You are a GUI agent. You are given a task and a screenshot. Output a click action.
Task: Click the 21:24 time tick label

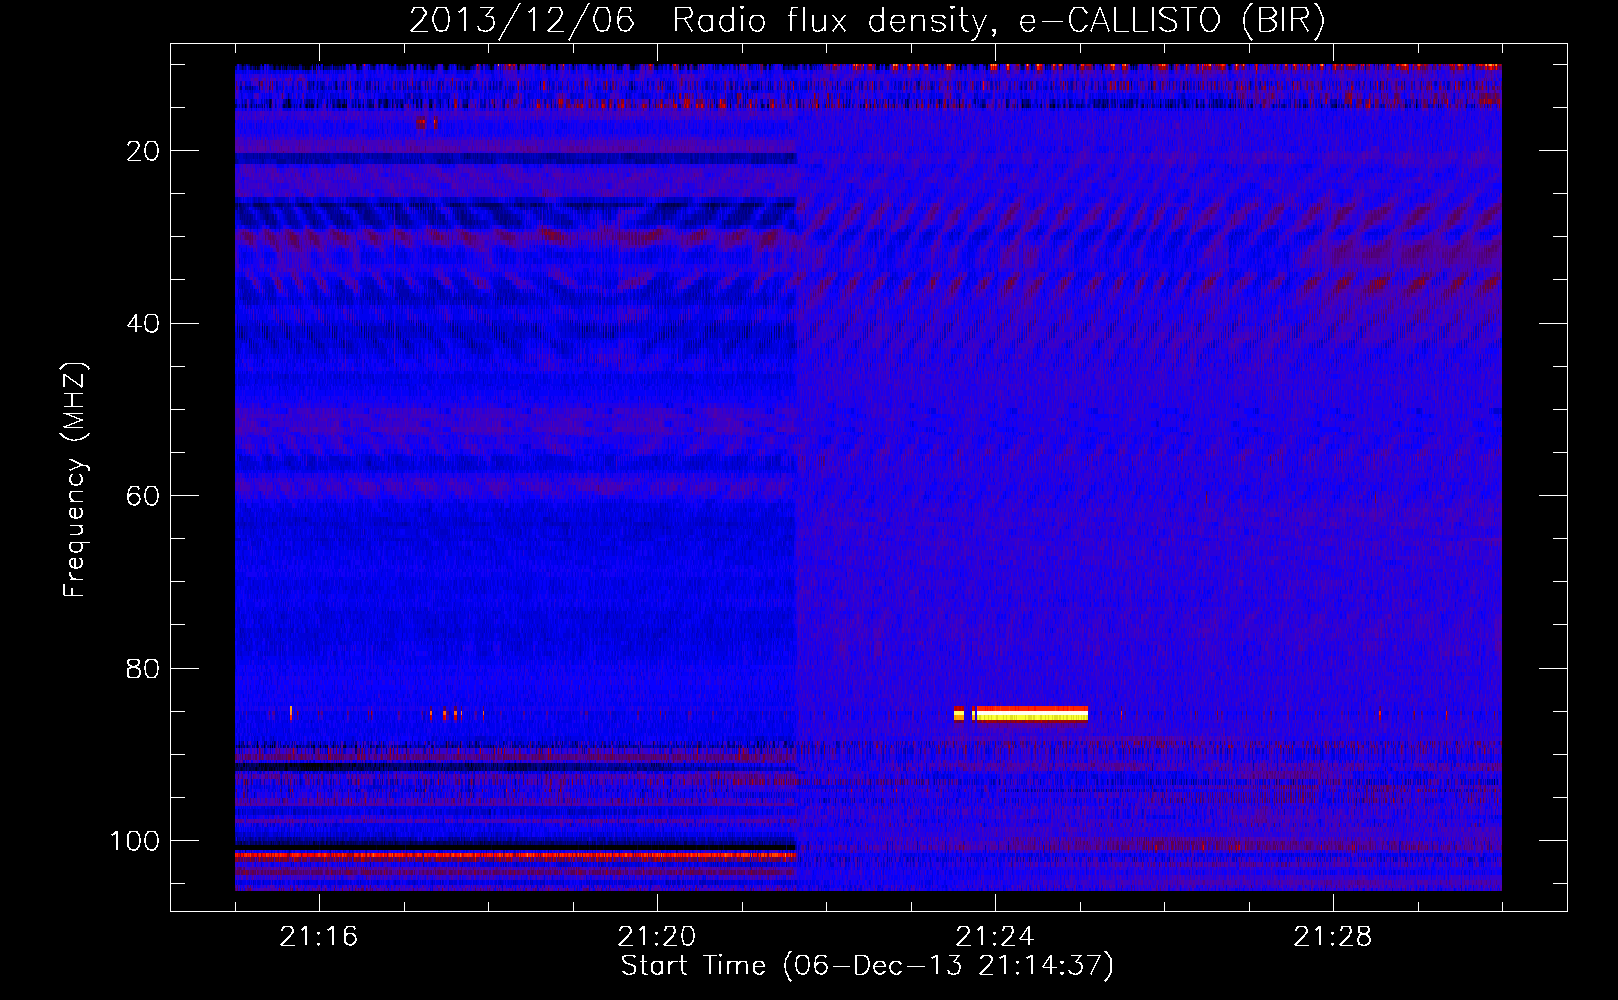(x=995, y=937)
